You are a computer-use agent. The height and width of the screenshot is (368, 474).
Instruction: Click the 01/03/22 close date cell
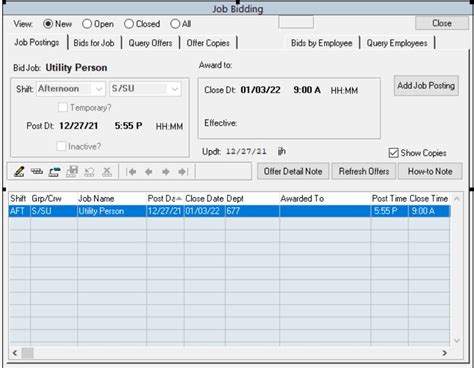pos(204,211)
